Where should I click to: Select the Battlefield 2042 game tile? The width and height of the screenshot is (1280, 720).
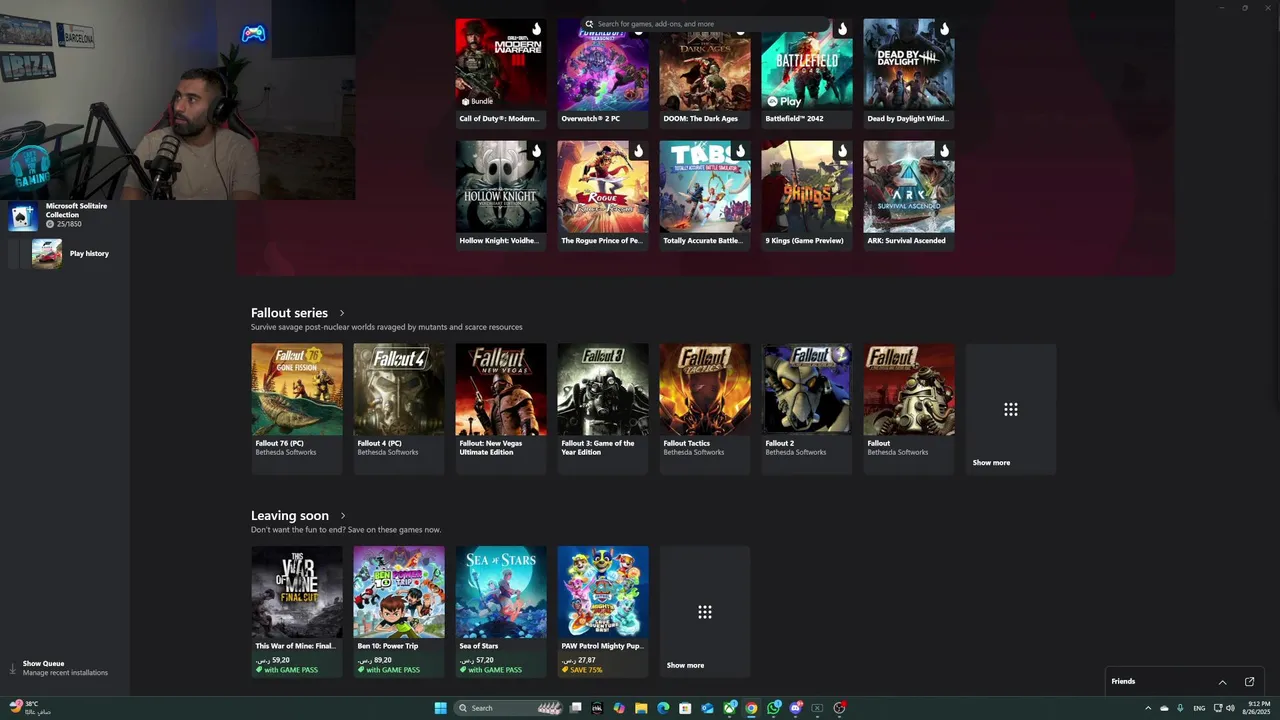click(x=807, y=73)
